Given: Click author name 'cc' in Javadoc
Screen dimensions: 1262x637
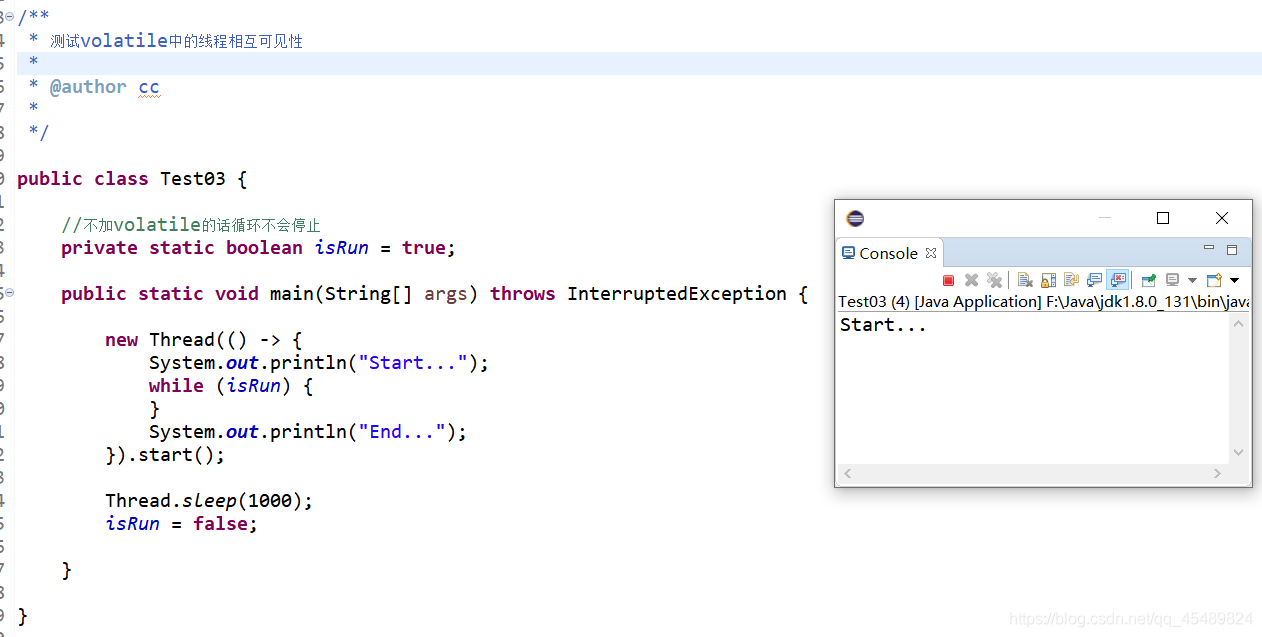Looking at the screenshot, I should tap(149, 87).
